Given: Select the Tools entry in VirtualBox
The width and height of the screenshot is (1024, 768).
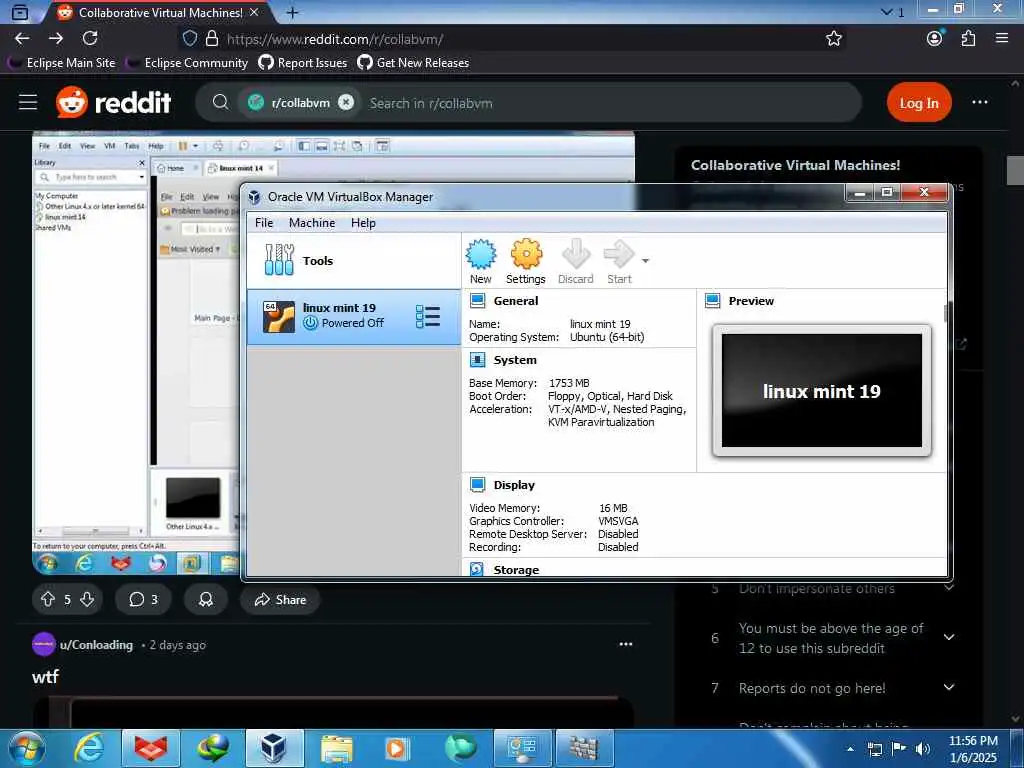Looking at the screenshot, I should pyautogui.click(x=353, y=261).
